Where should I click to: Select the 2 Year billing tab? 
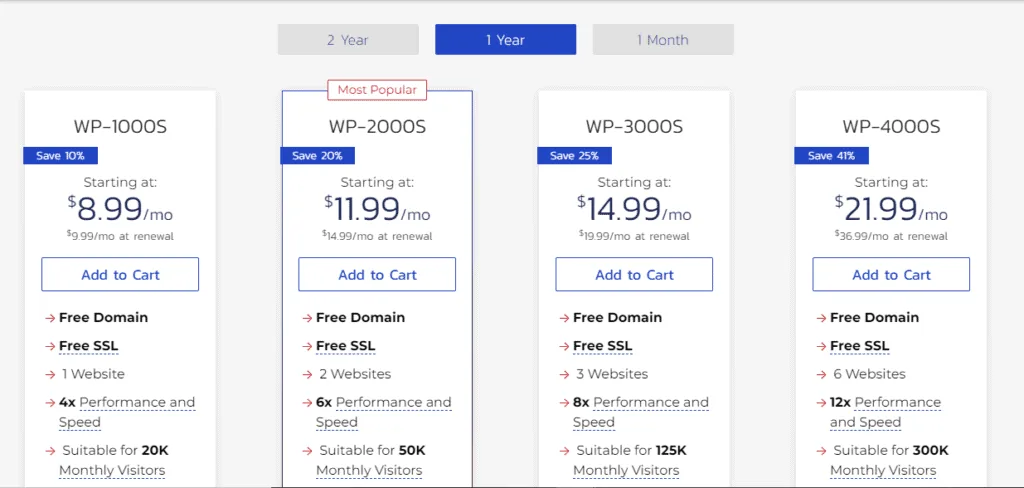[x=348, y=39]
